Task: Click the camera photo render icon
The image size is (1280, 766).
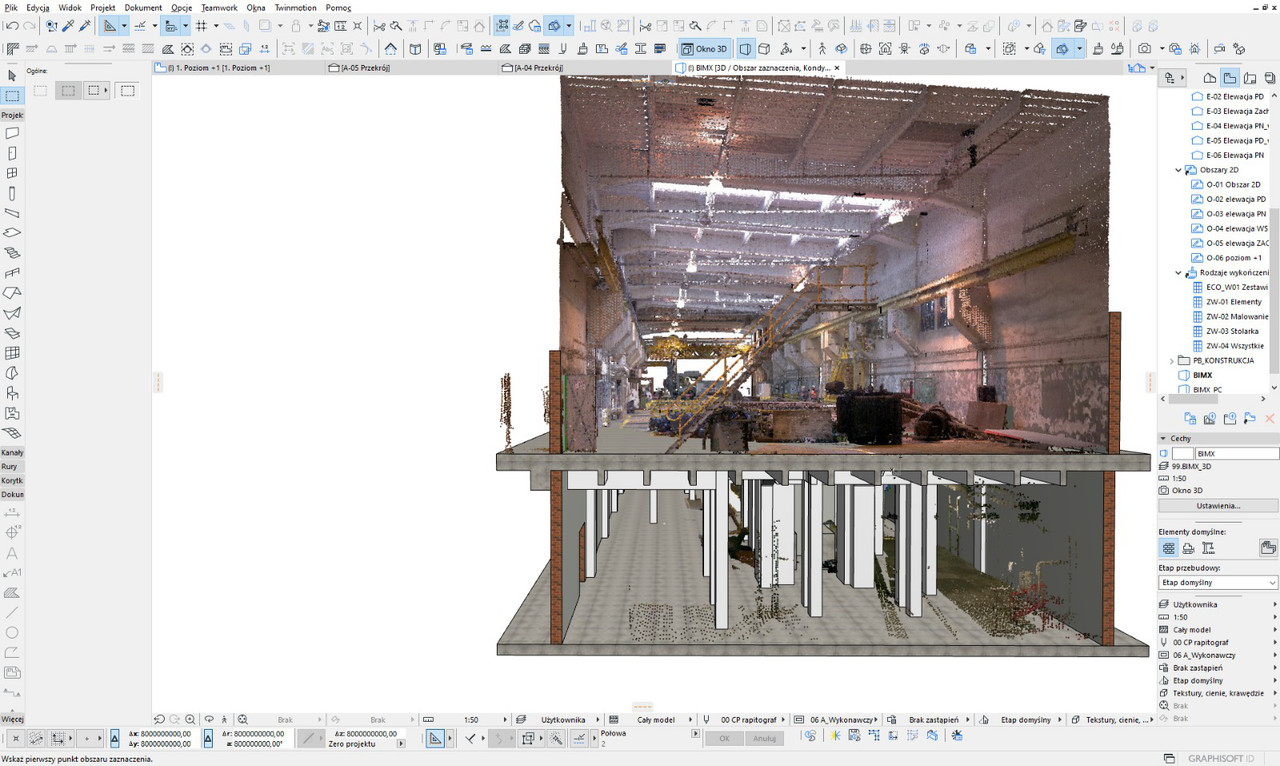Action: [x=1145, y=49]
